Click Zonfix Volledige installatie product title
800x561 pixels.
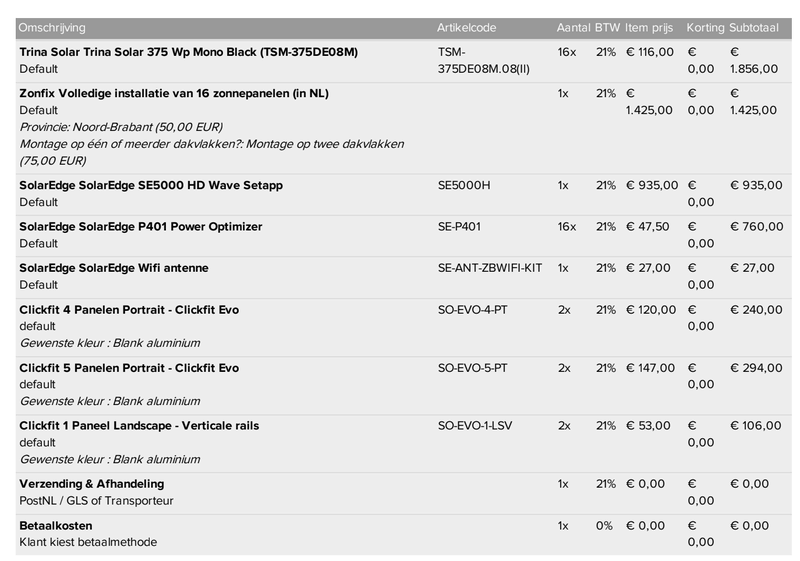coord(174,93)
